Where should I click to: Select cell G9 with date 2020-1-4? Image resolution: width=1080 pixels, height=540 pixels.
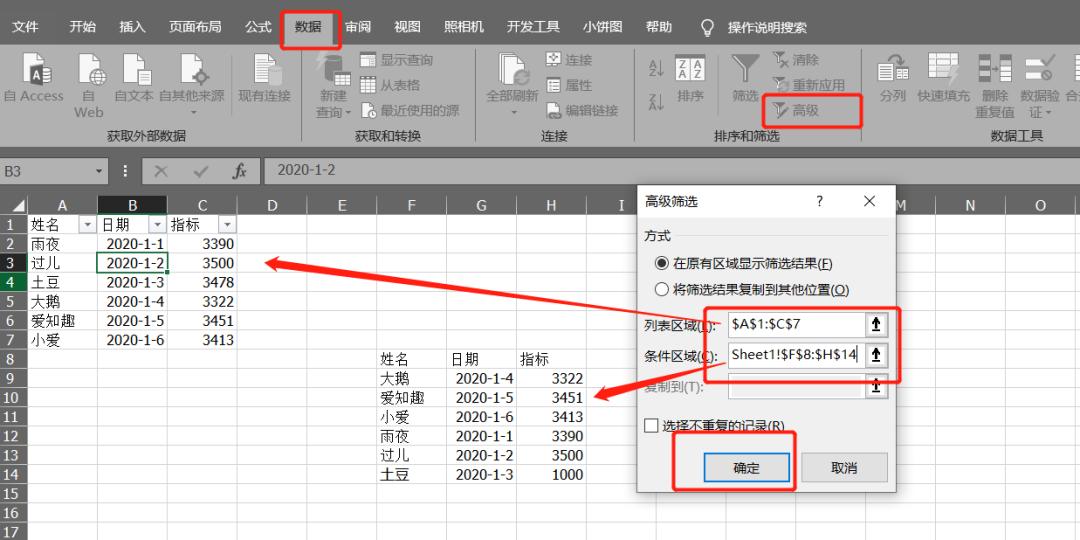(481, 378)
